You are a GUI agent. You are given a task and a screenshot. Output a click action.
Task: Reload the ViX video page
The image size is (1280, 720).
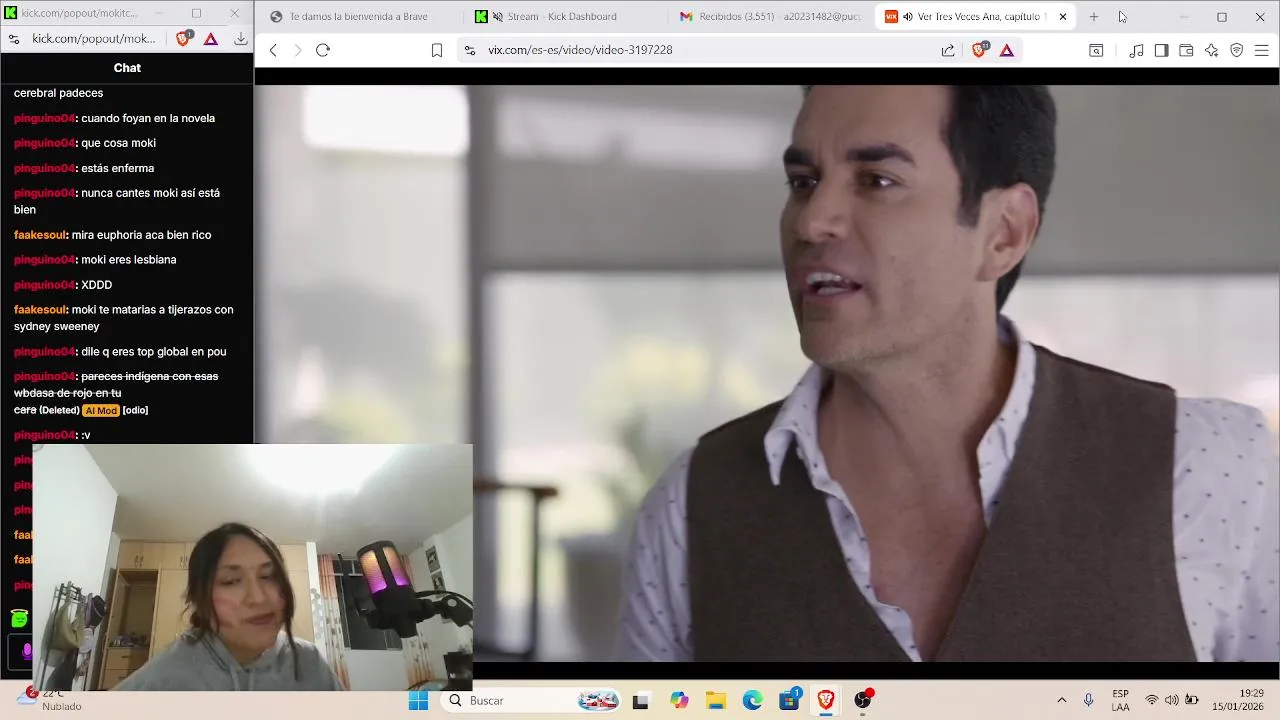(323, 50)
